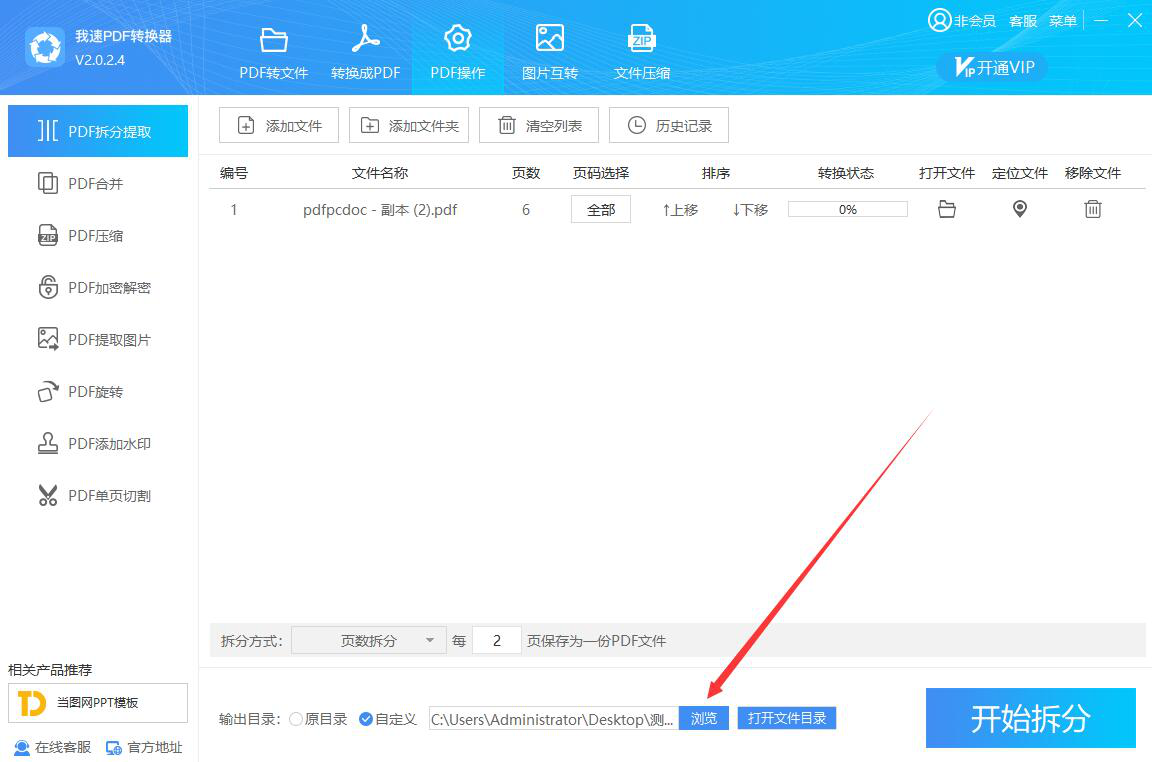The image size is (1152, 762).
Task: Open the 文件压缩 ZIP compression tool
Action: [642, 52]
